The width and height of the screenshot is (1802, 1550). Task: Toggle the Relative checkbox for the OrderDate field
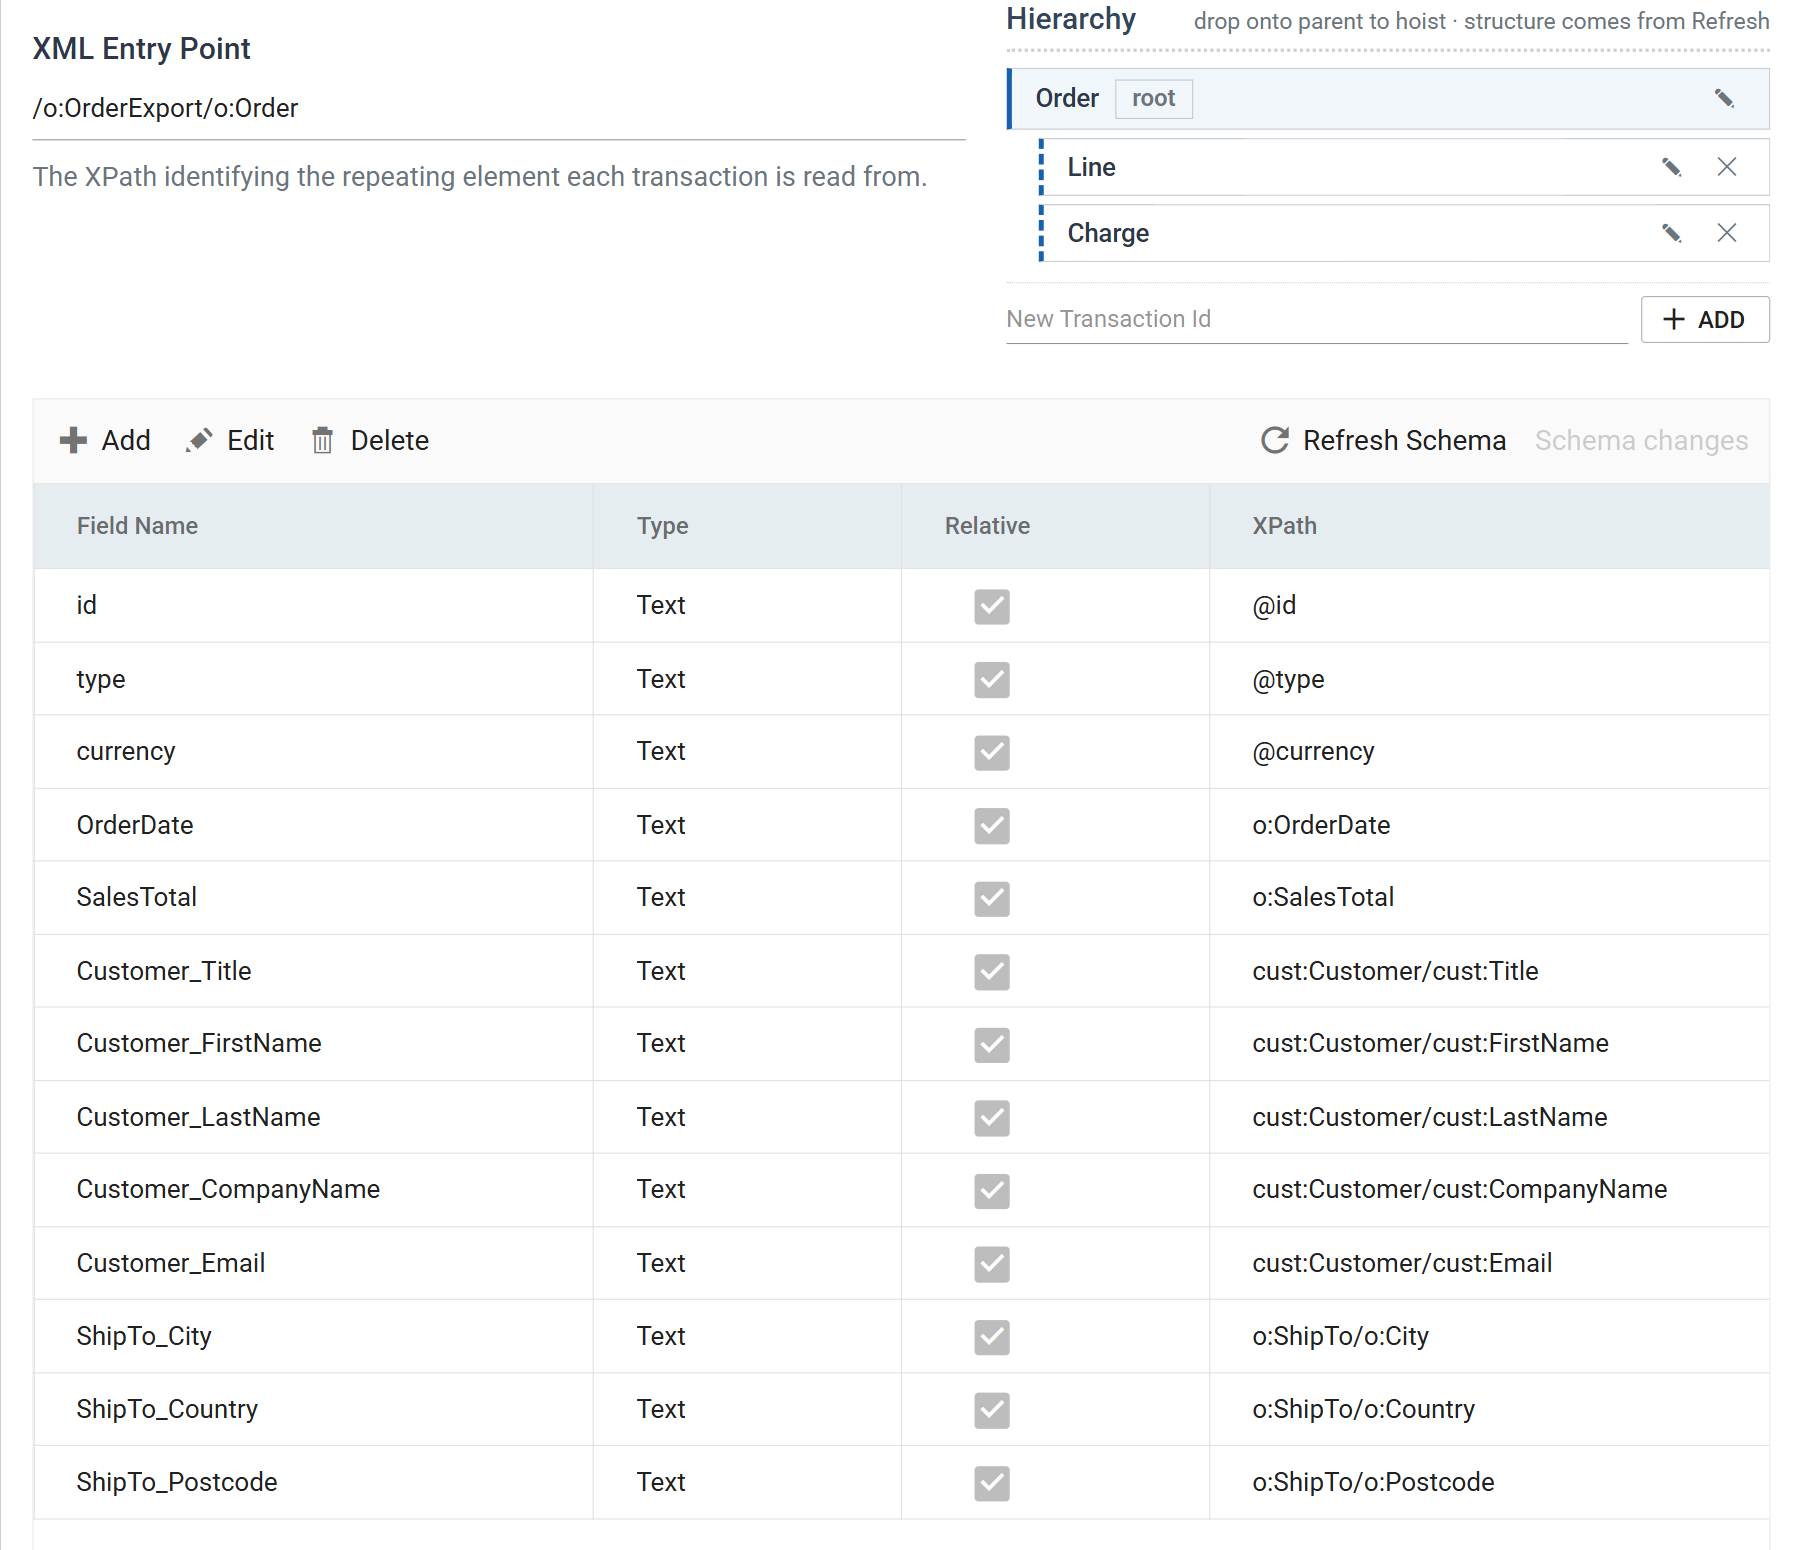pyautogui.click(x=992, y=826)
